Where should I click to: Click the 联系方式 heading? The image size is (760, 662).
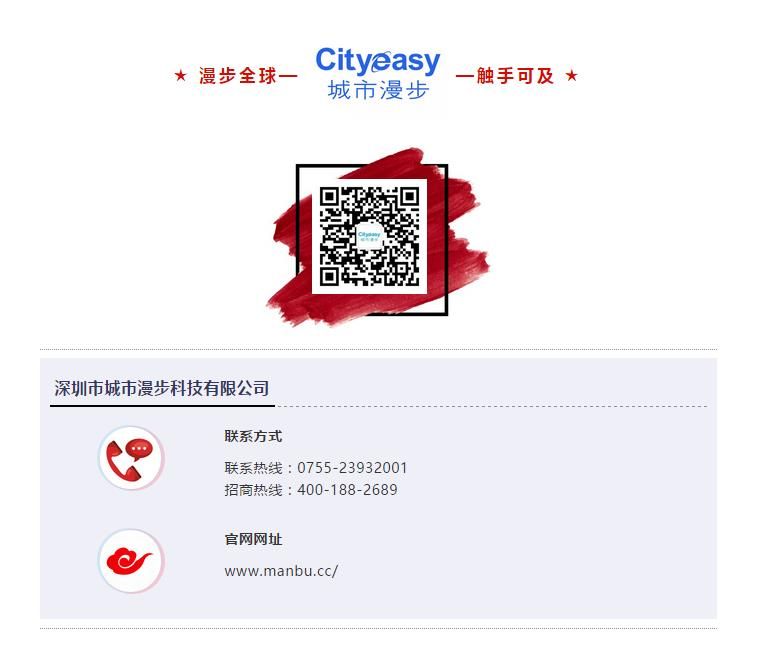click(253, 436)
